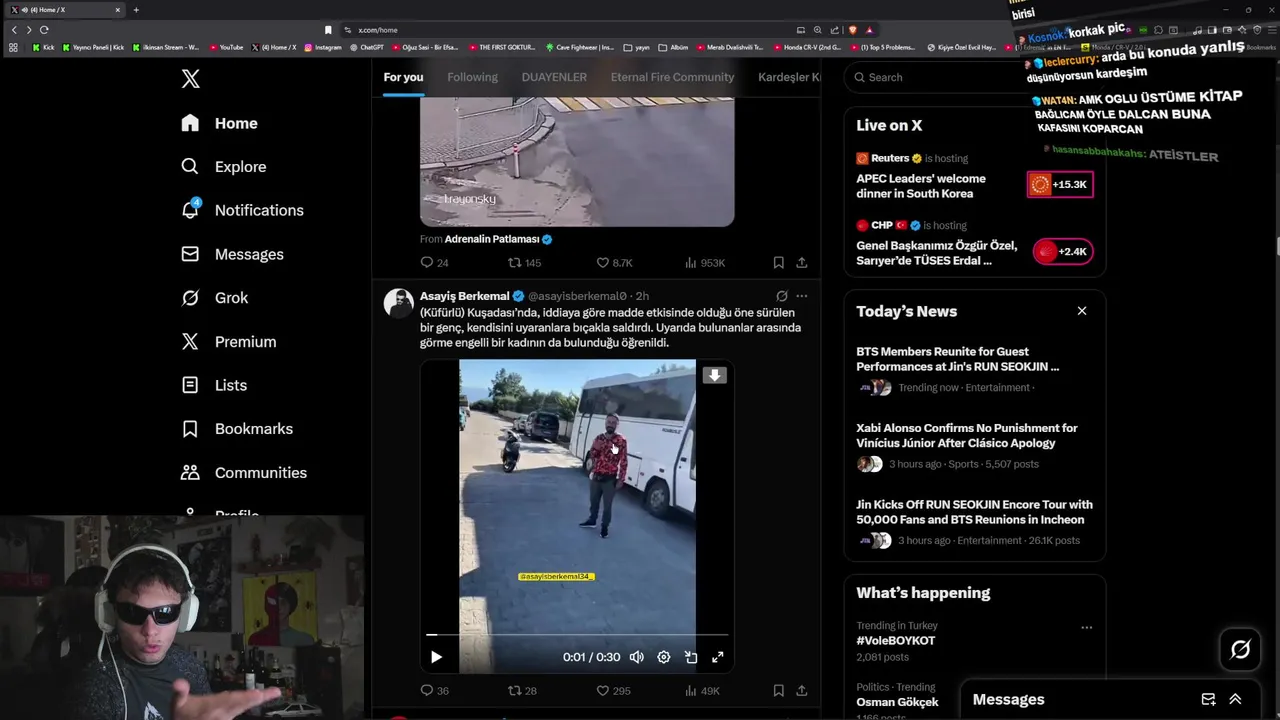Viewport: 1280px width, 720px height.
Task: Open Genel Başkanımız Özgür Özel broadcast
Action: coord(936,253)
